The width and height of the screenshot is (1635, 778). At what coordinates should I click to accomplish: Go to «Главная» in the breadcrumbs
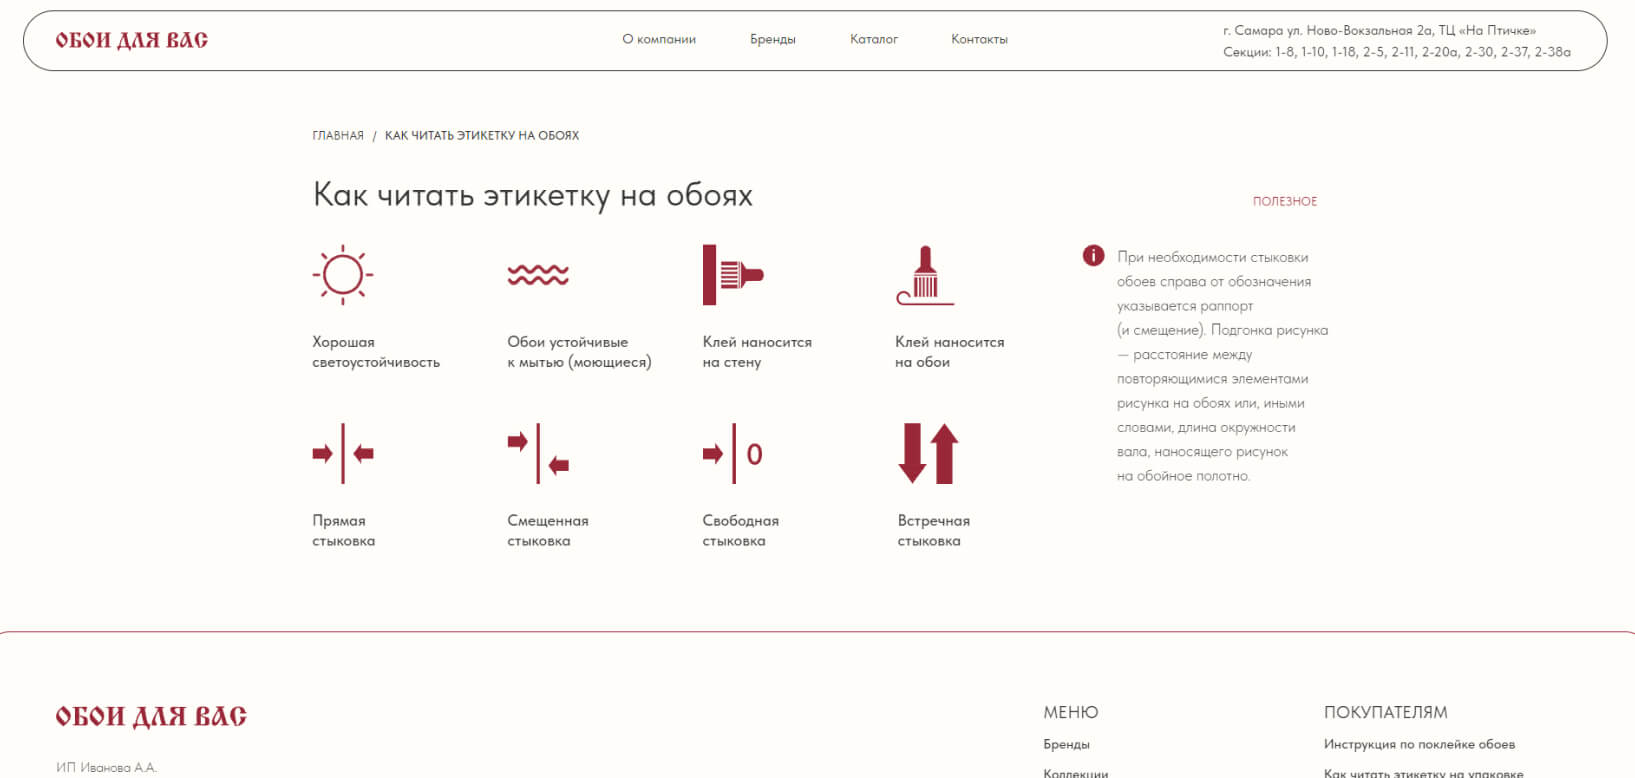338,135
